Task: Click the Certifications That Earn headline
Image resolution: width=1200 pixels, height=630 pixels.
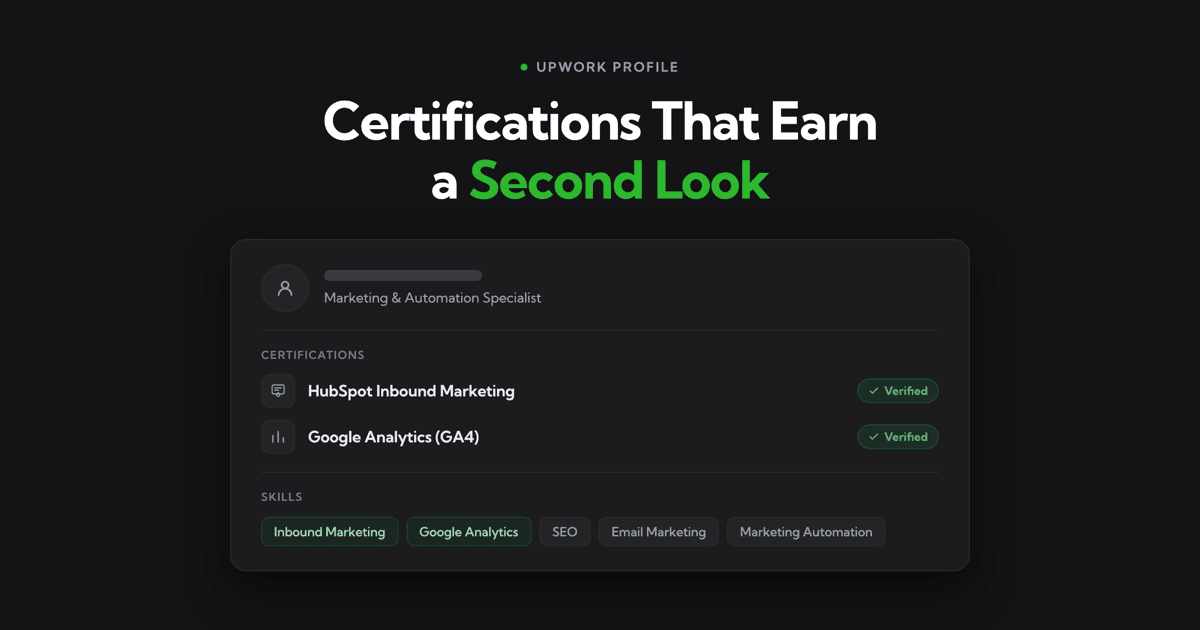Action: (x=600, y=122)
